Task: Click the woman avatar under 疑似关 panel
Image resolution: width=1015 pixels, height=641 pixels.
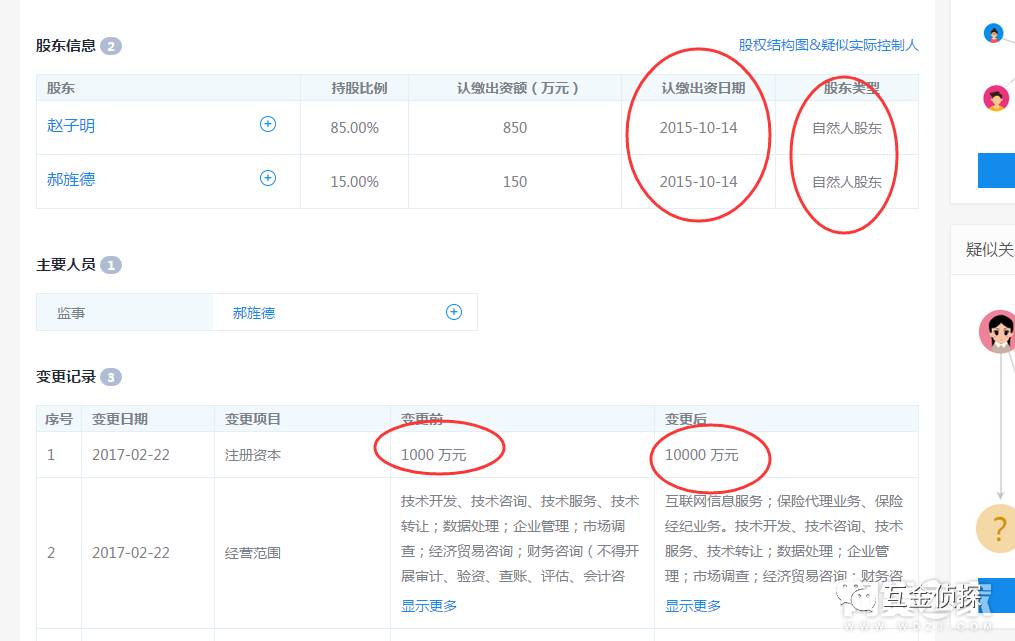Action: point(998,331)
